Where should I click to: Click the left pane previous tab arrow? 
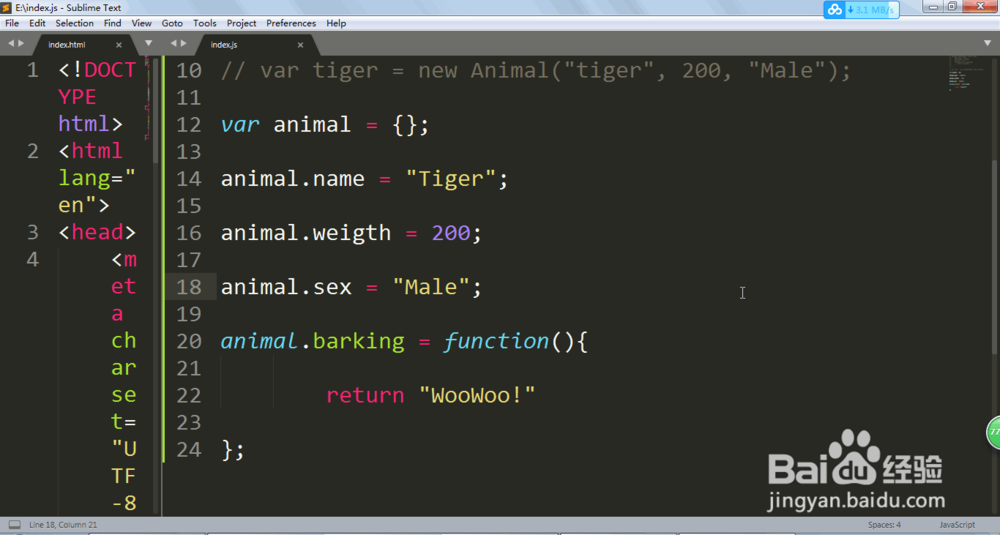click(10, 43)
